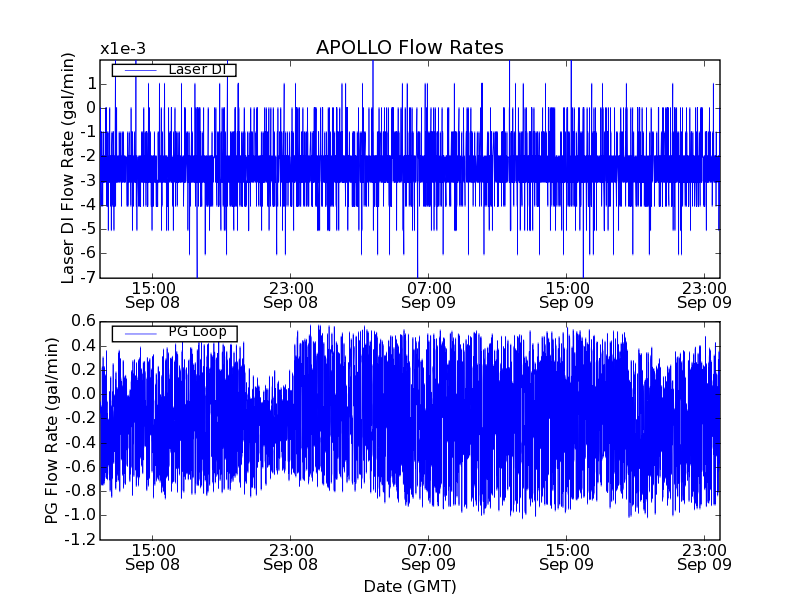The image size is (800, 600).
Task: Click the "-5" tick on Laser DI axis
Action: tap(88, 229)
